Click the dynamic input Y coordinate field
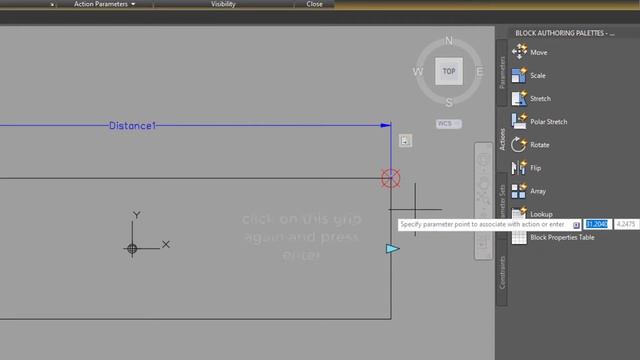 (626, 224)
